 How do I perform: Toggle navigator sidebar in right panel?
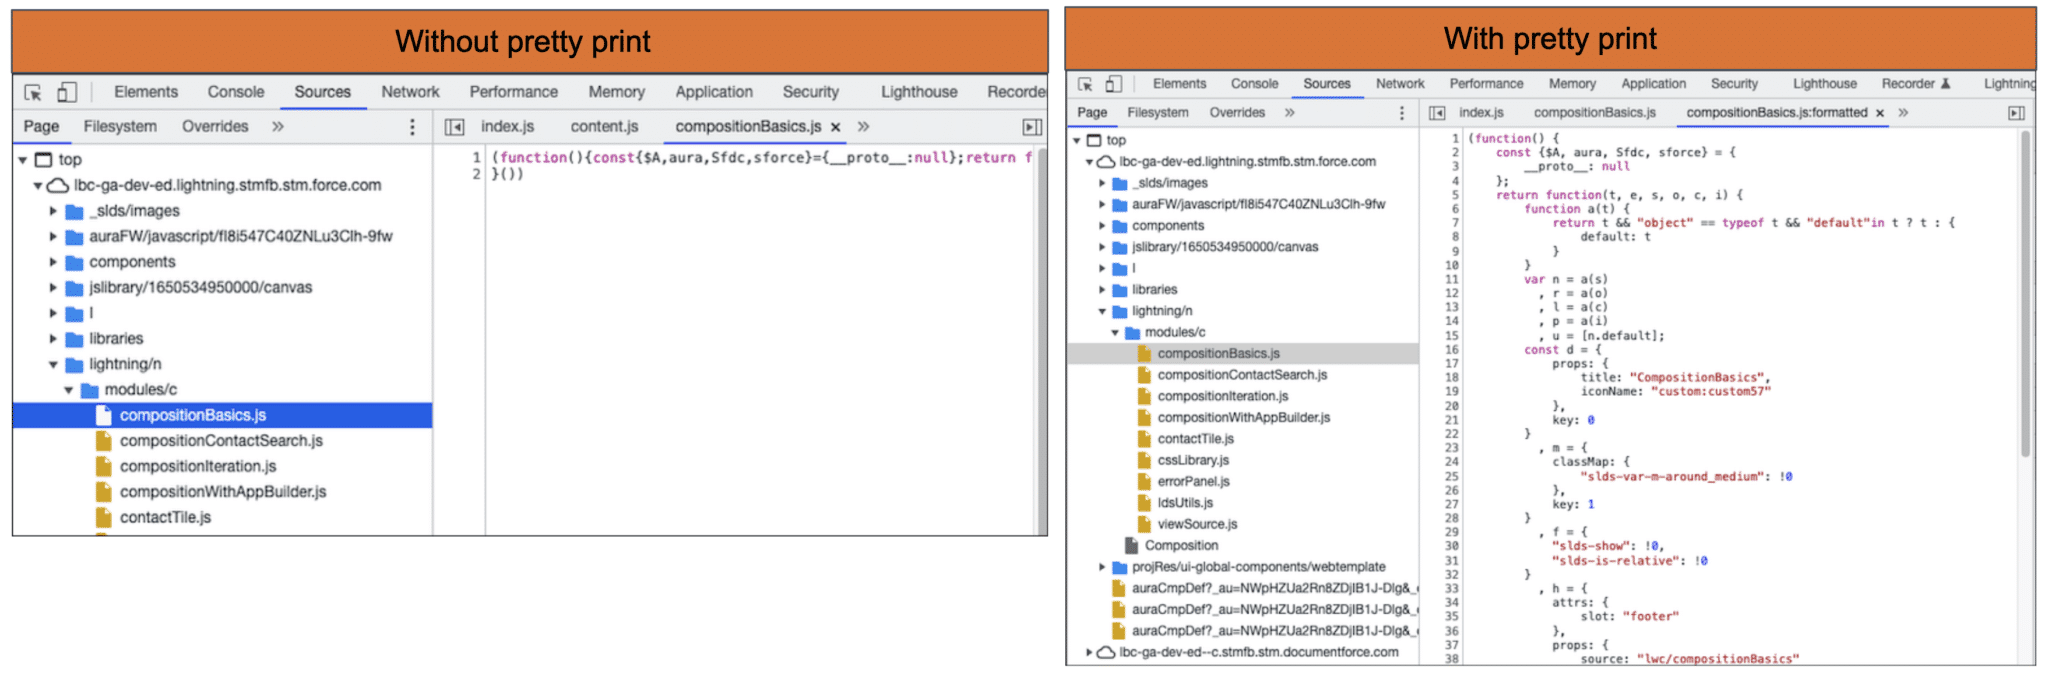coord(1437,113)
